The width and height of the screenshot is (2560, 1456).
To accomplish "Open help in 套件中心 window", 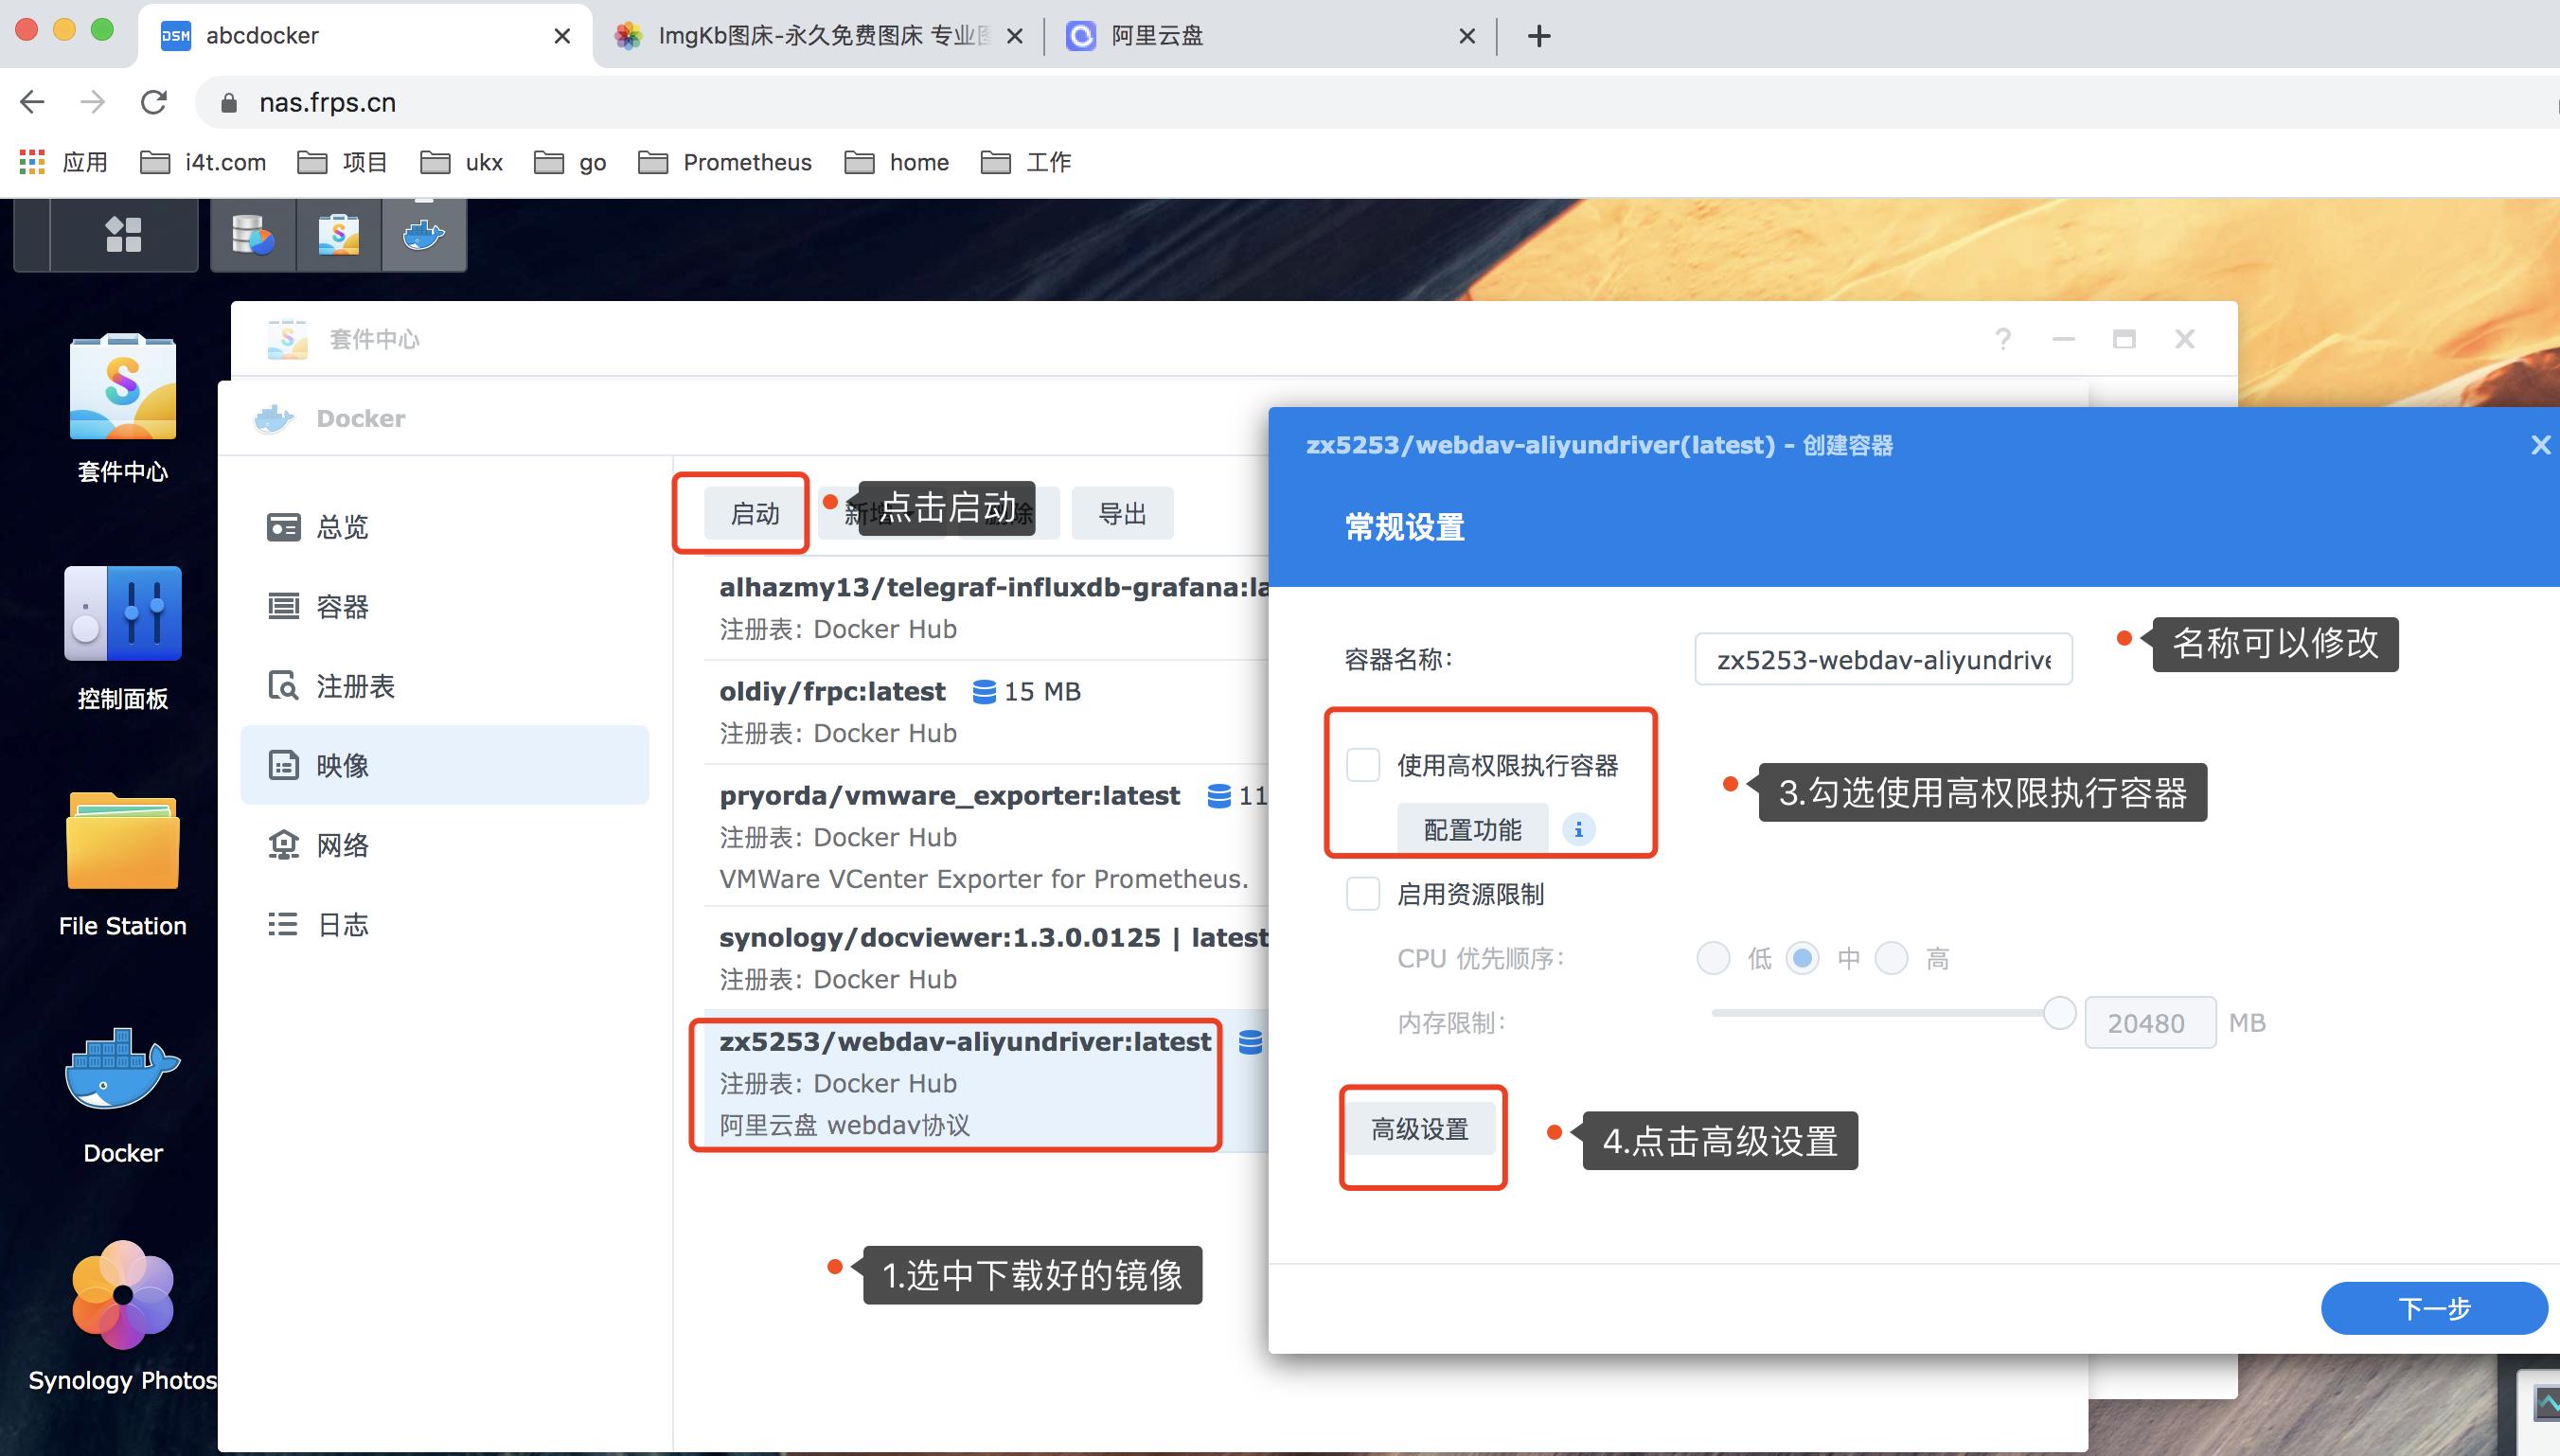I will click(2003, 339).
